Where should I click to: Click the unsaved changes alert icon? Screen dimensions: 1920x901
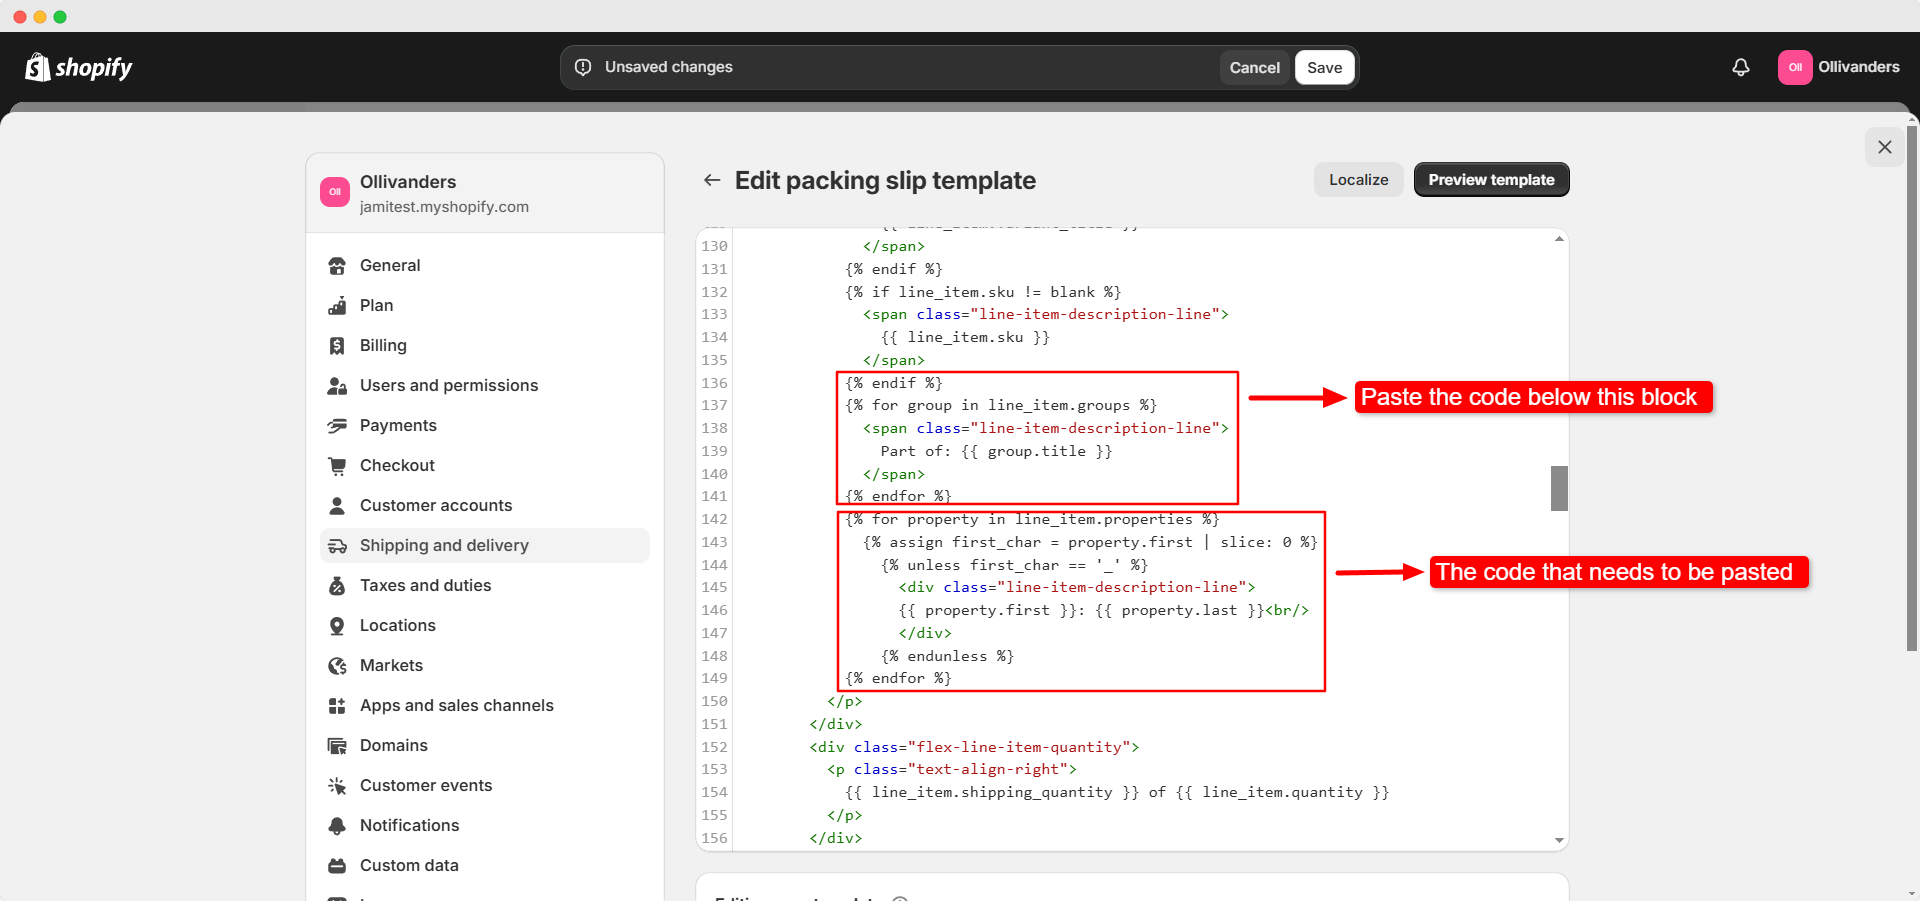coord(583,67)
